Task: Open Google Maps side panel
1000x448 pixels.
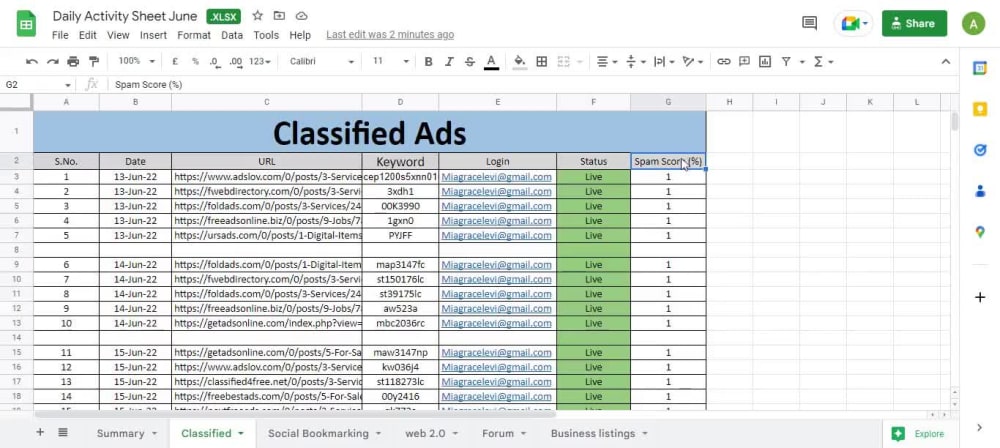Action: (980, 232)
